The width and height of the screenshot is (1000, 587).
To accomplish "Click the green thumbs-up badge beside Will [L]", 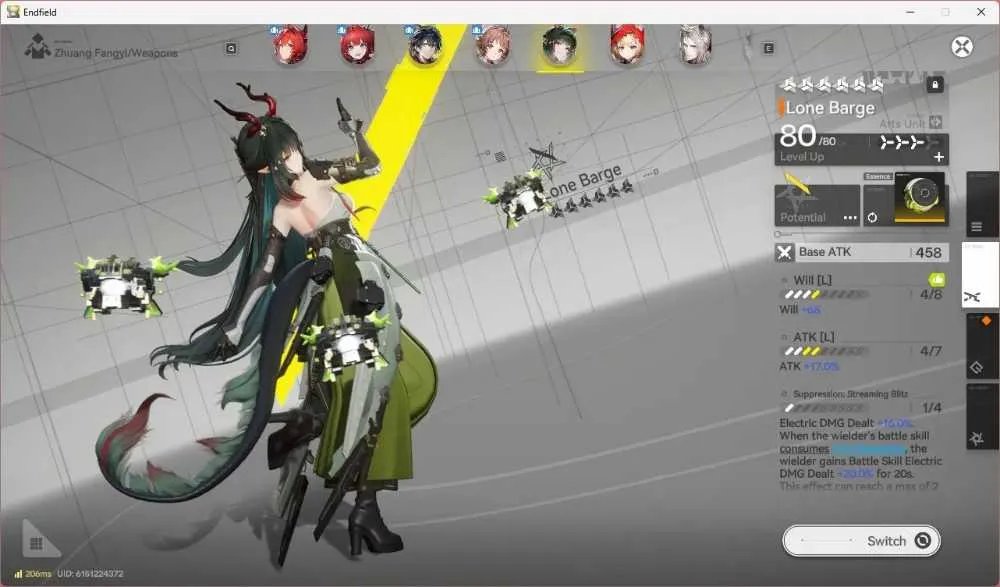I will coord(936,279).
